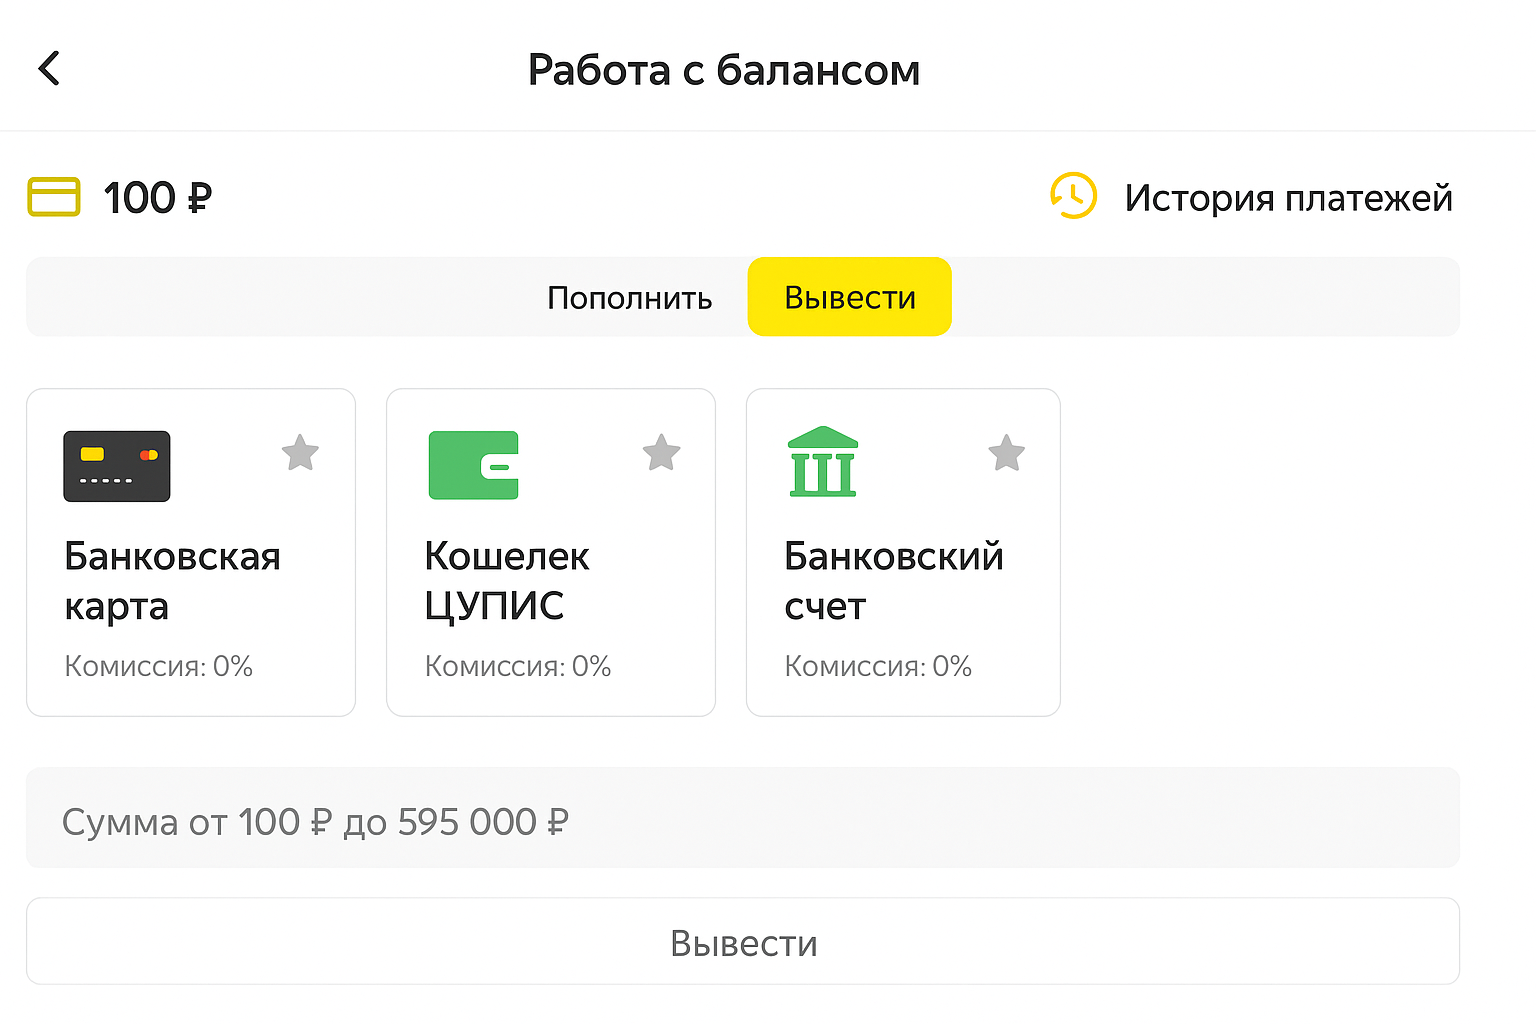
Task: Click the yellow card icon beside the balance
Action: [53, 197]
